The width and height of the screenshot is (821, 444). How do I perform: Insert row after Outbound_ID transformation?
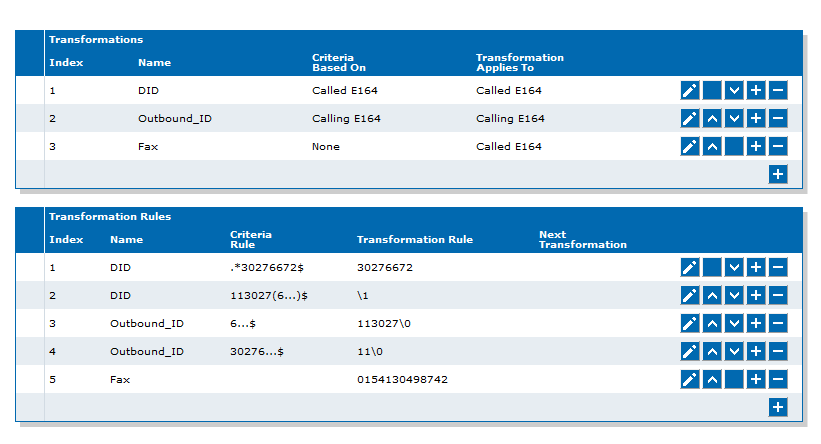tap(756, 118)
